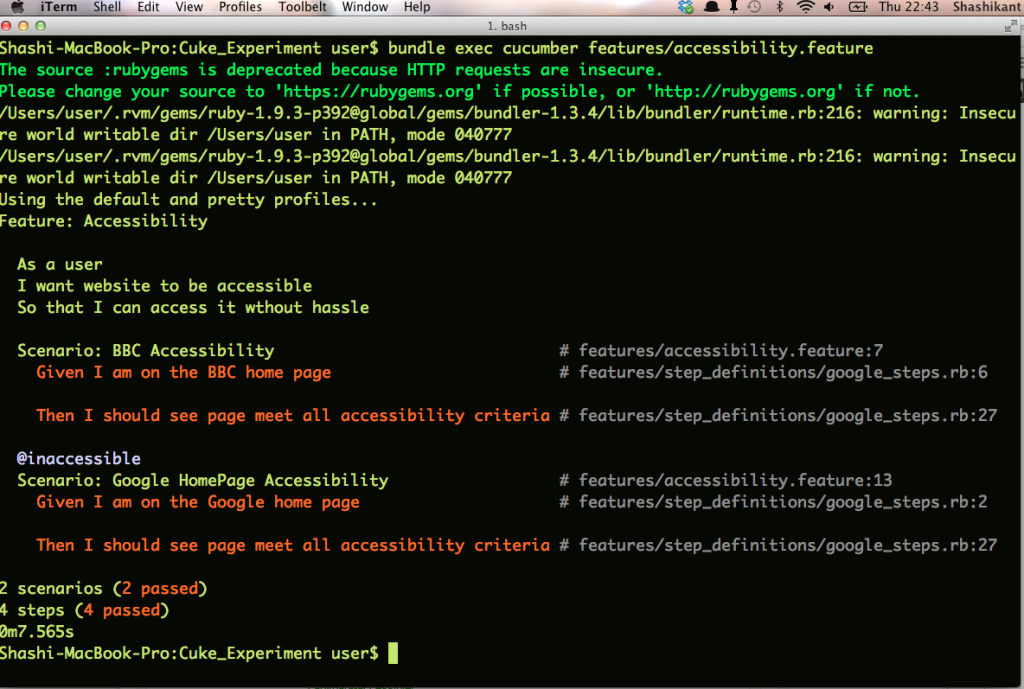Open the Time Machine status icon
The image size is (1024, 689).
coord(754,7)
